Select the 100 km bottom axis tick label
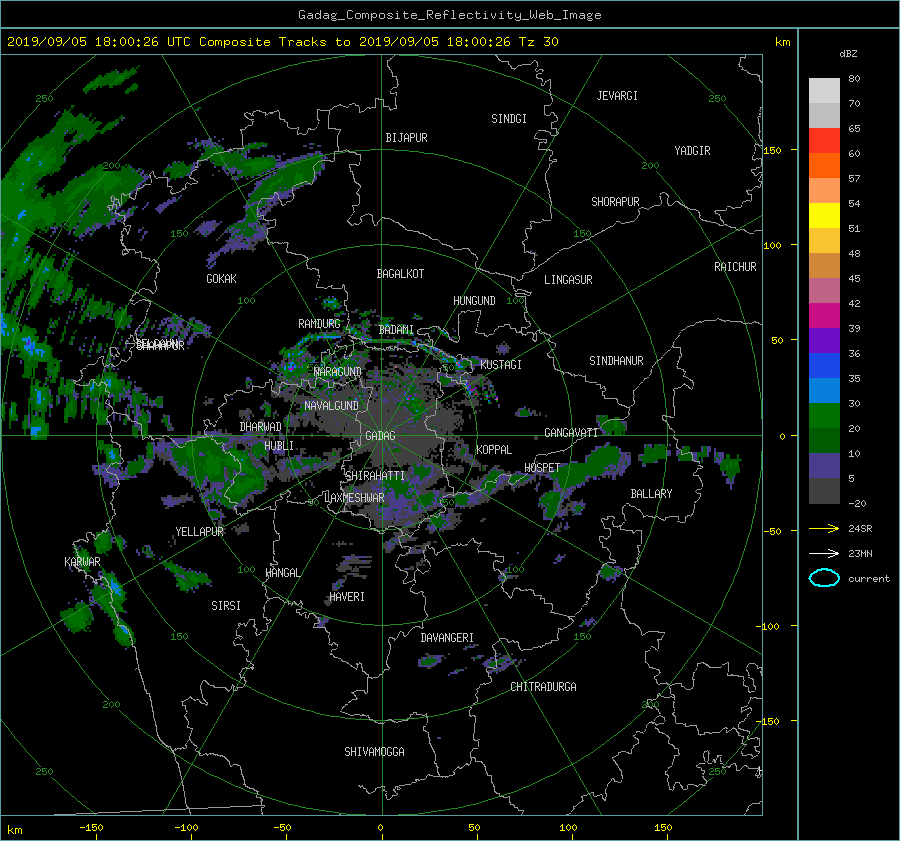 click(568, 827)
